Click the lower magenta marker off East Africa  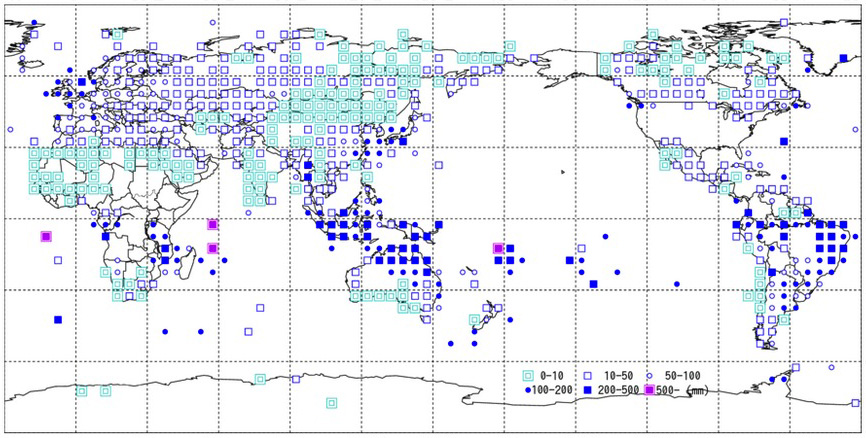pos(212,248)
